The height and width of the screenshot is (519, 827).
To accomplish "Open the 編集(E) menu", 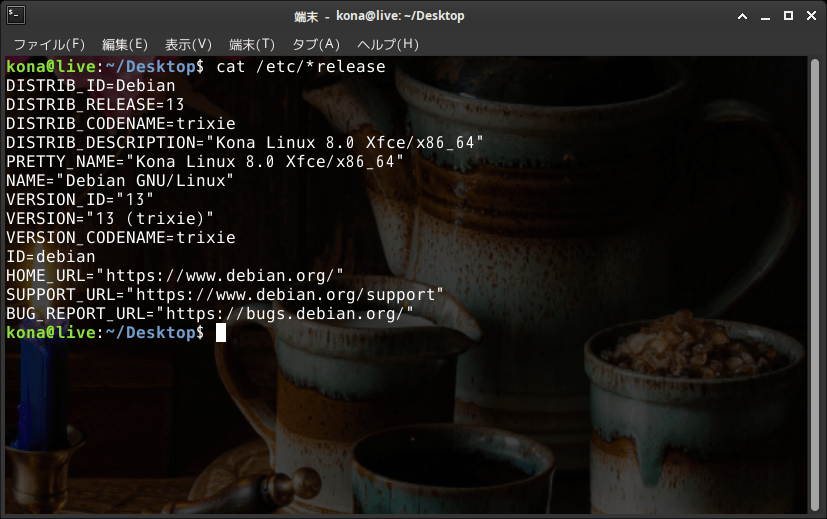I will 124,44.
